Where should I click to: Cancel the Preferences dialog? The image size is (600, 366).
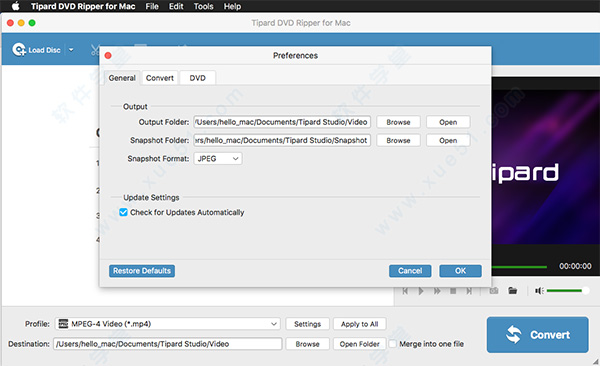click(410, 271)
